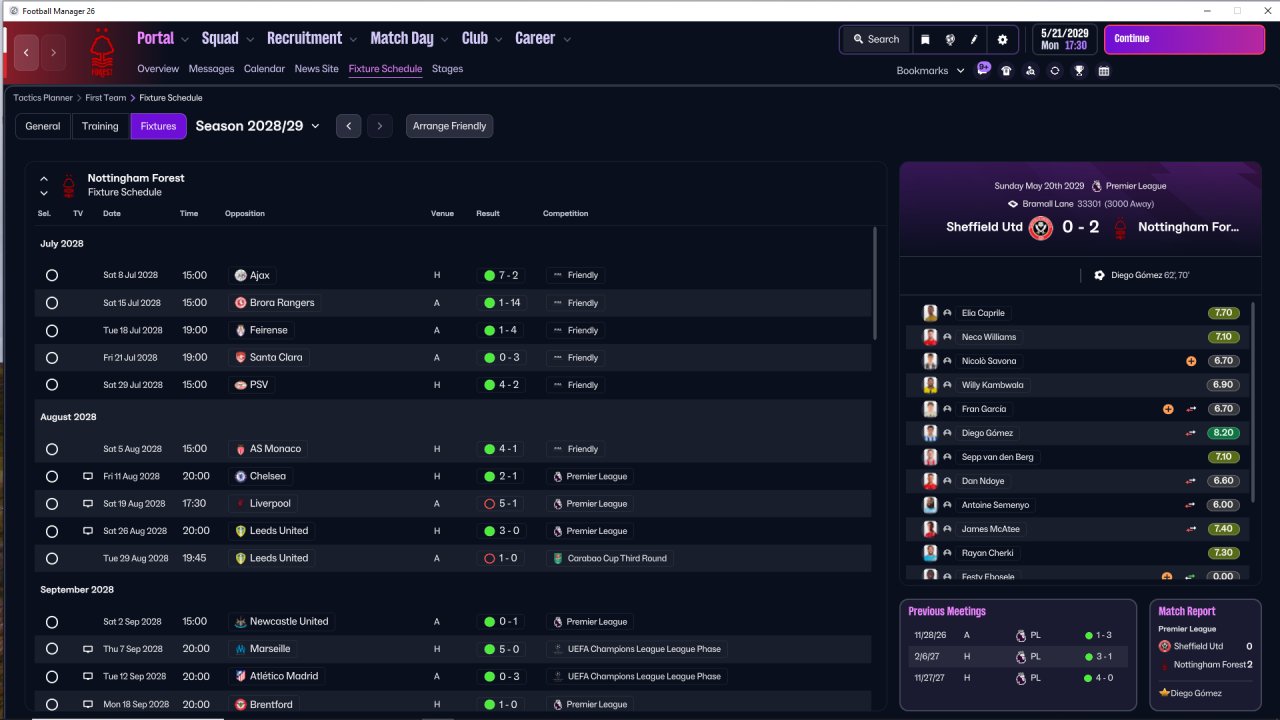The height and width of the screenshot is (720, 1280).
Task: Select the AS Monaco fixture radio button
Action: [x=52, y=449]
